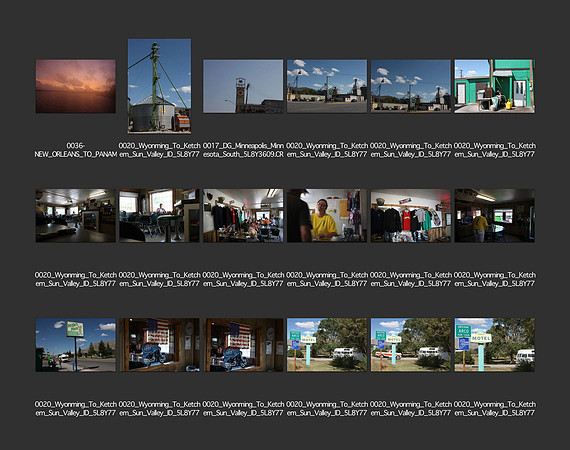This screenshot has height=450, width=570.
Task: Open dark room photo with standing yellow-shirt person
Action: pos(494,216)
